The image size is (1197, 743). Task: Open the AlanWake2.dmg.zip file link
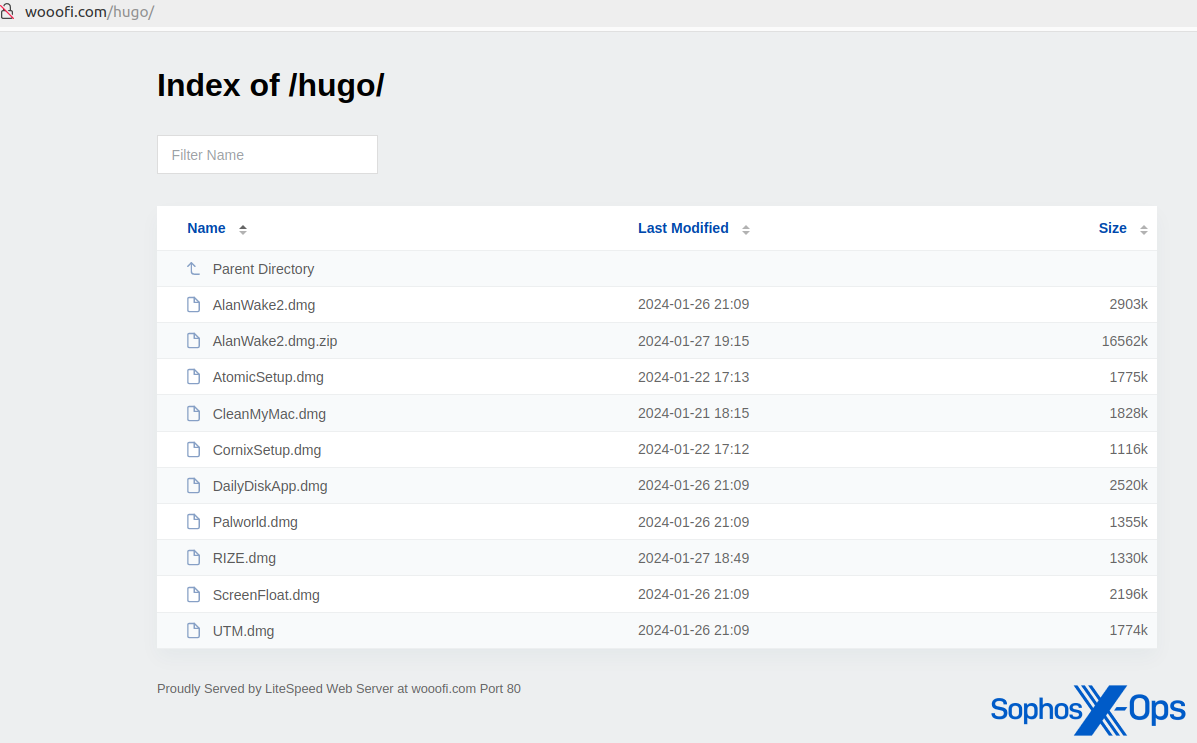[275, 341]
